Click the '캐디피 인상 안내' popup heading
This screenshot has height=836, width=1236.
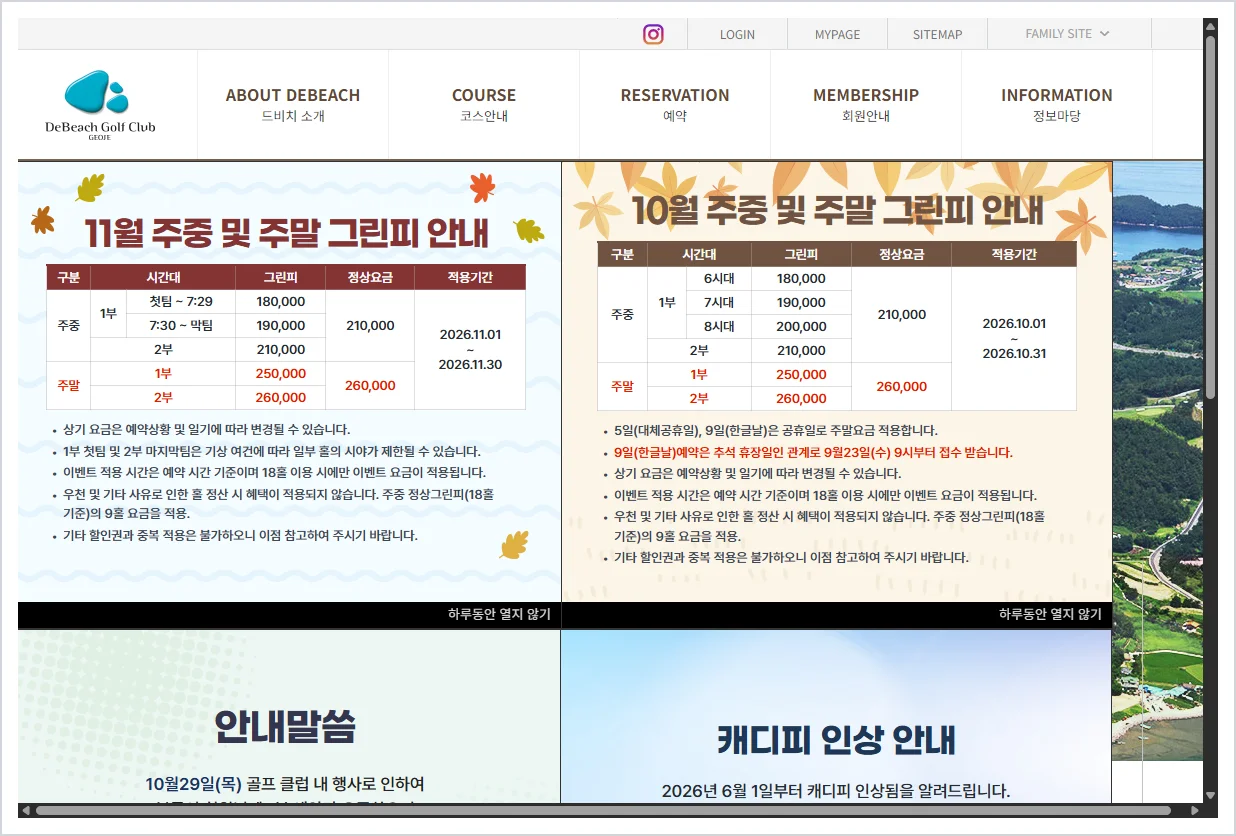(836, 740)
